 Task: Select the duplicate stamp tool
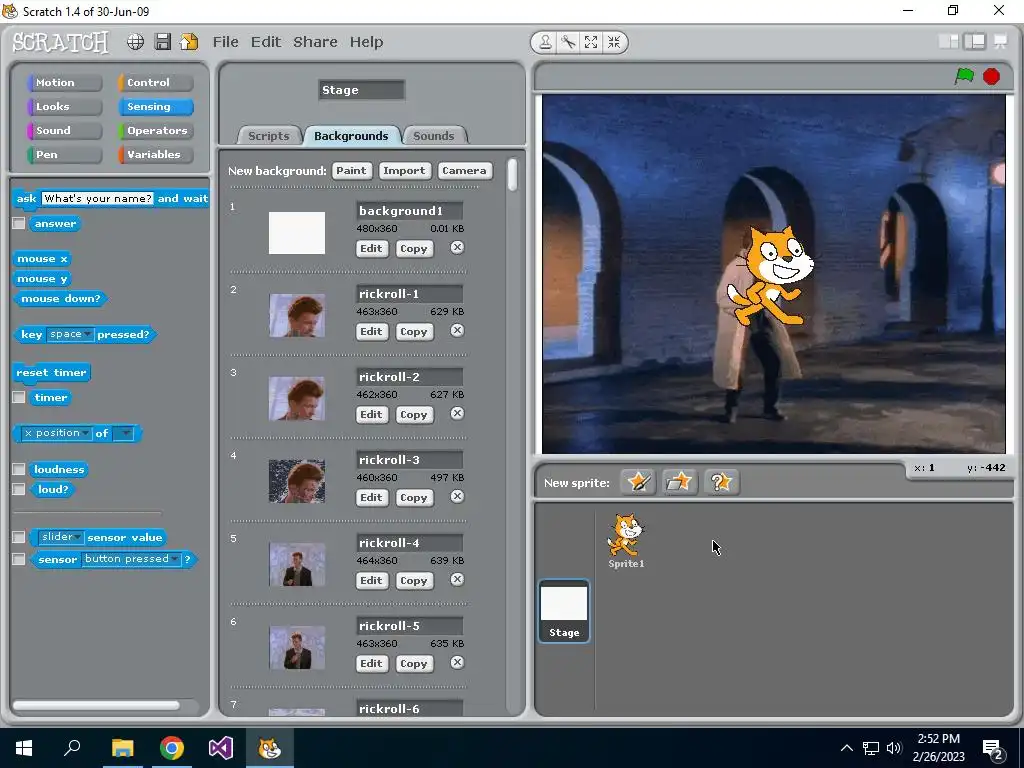coord(545,42)
